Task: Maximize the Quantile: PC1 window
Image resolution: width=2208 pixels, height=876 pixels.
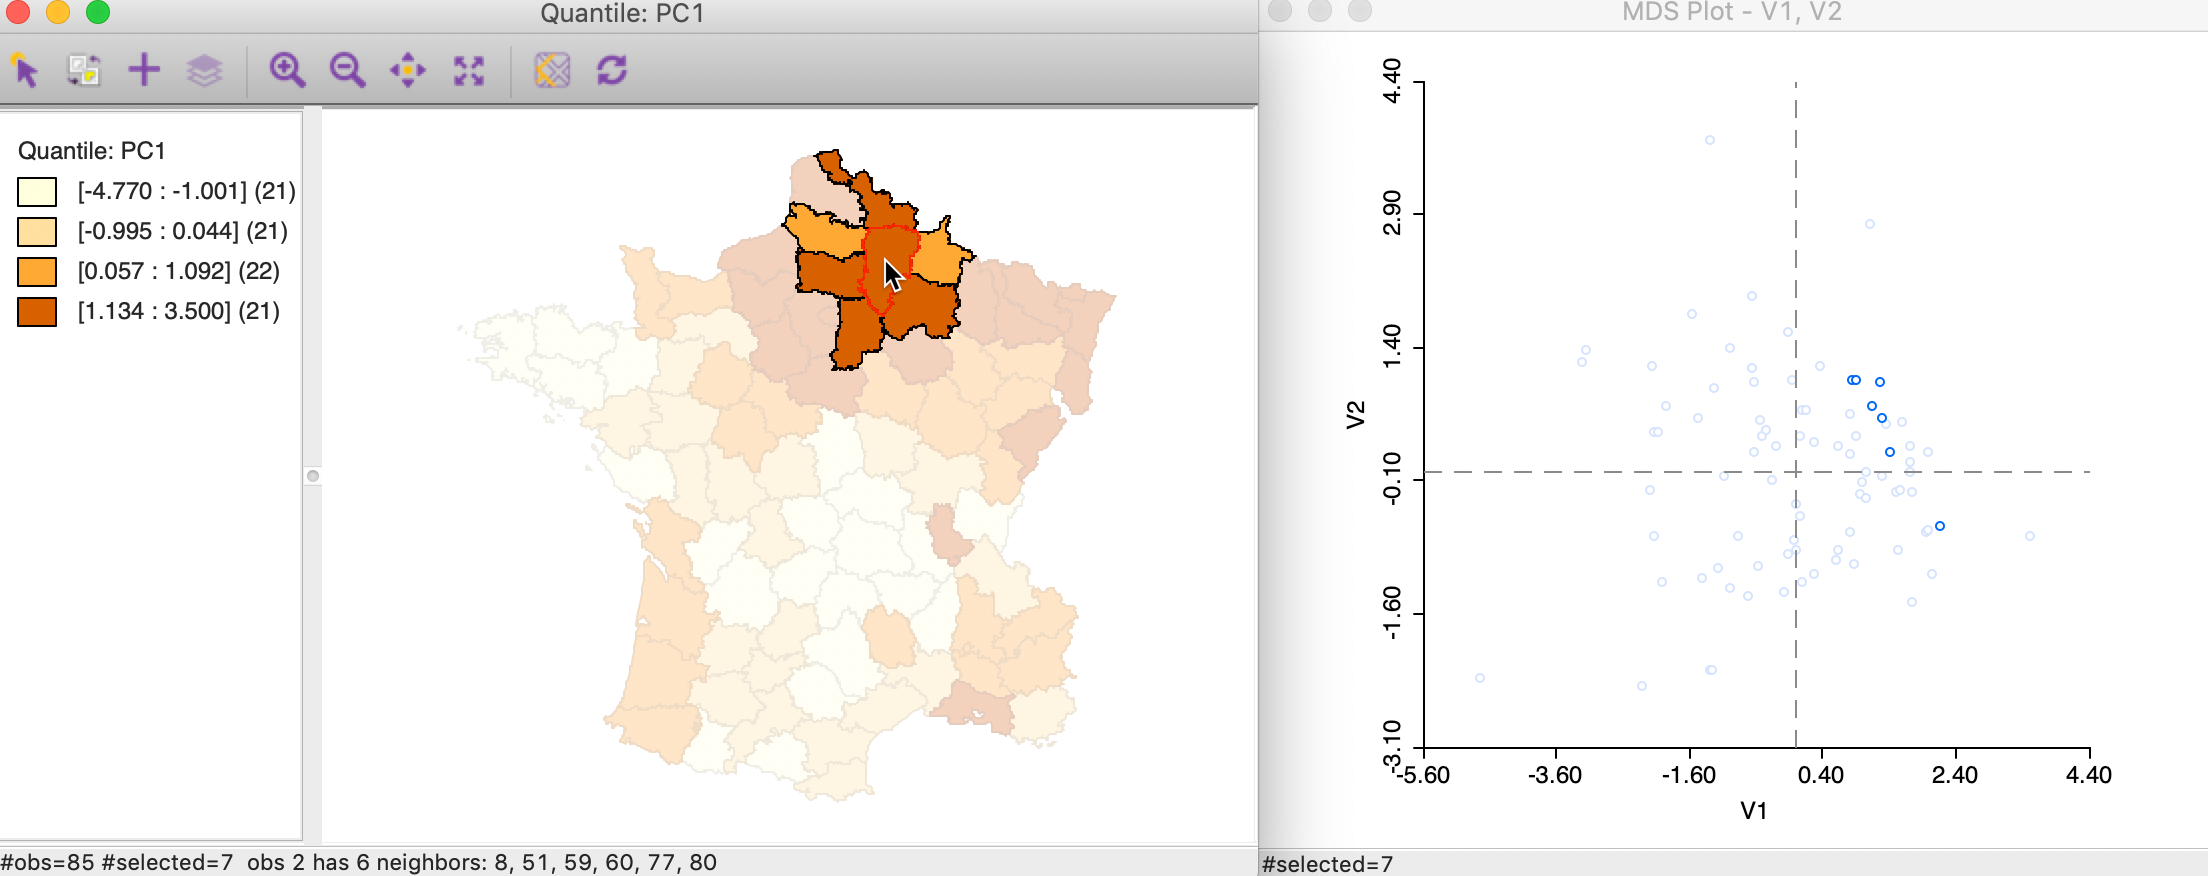Action: [x=98, y=12]
